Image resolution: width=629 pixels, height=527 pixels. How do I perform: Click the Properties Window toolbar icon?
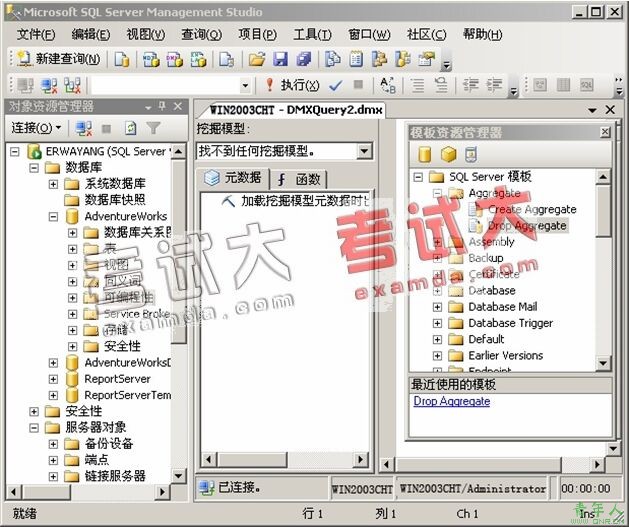[426, 59]
